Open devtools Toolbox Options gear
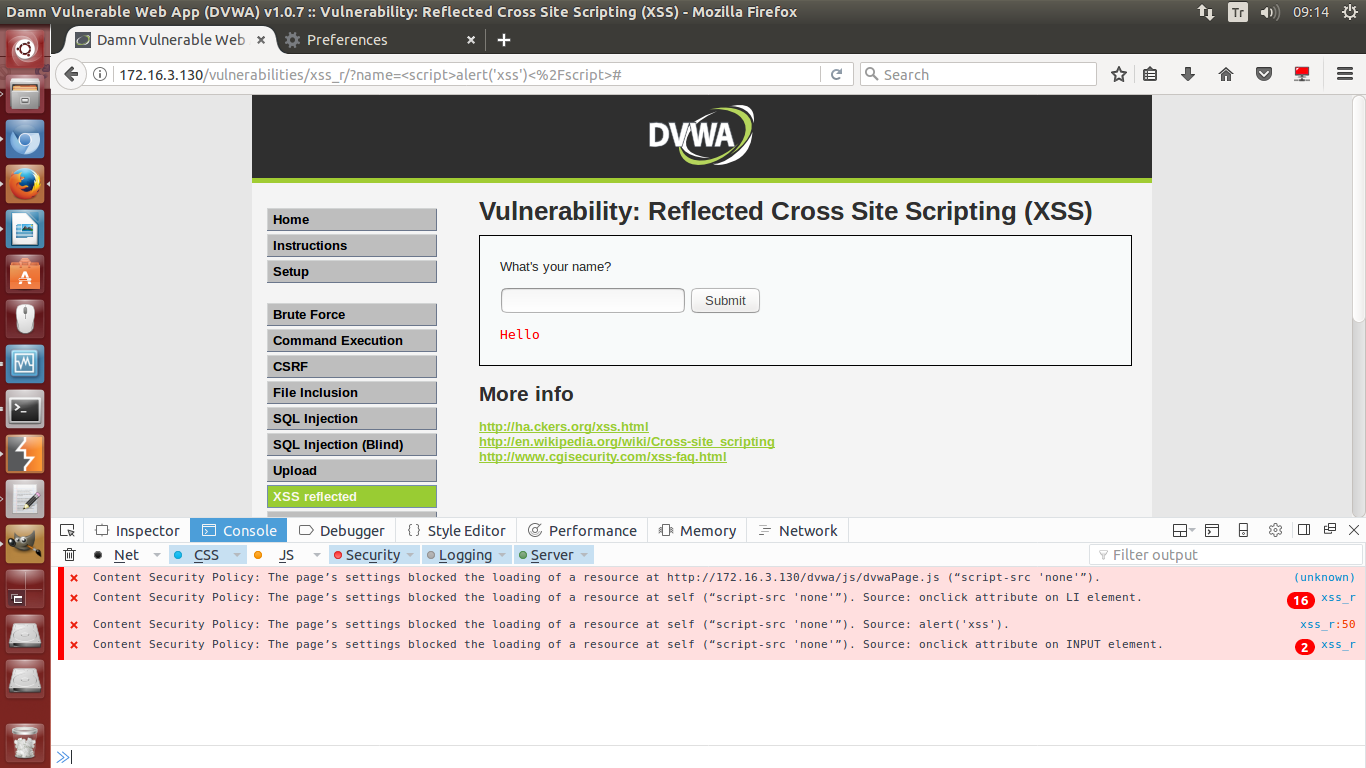The width and height of the screenshot is (1366, 768). coord(1275,530)
